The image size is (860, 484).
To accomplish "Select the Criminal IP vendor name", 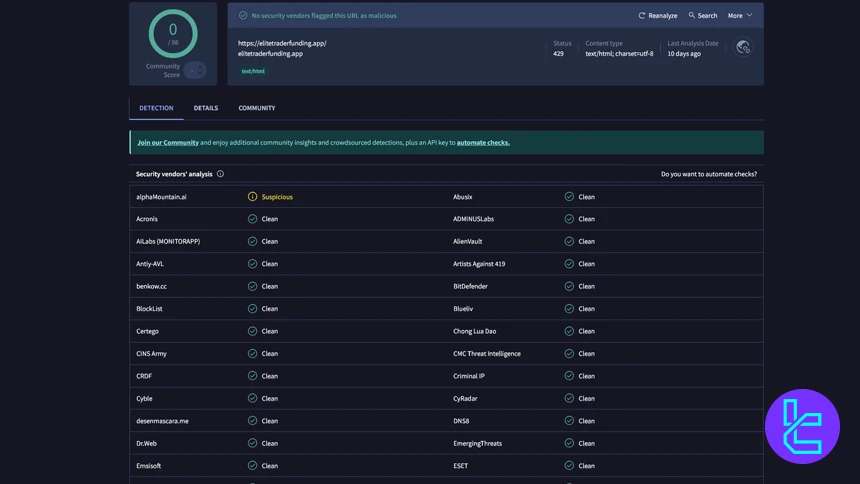I will (x=469, y=376).
